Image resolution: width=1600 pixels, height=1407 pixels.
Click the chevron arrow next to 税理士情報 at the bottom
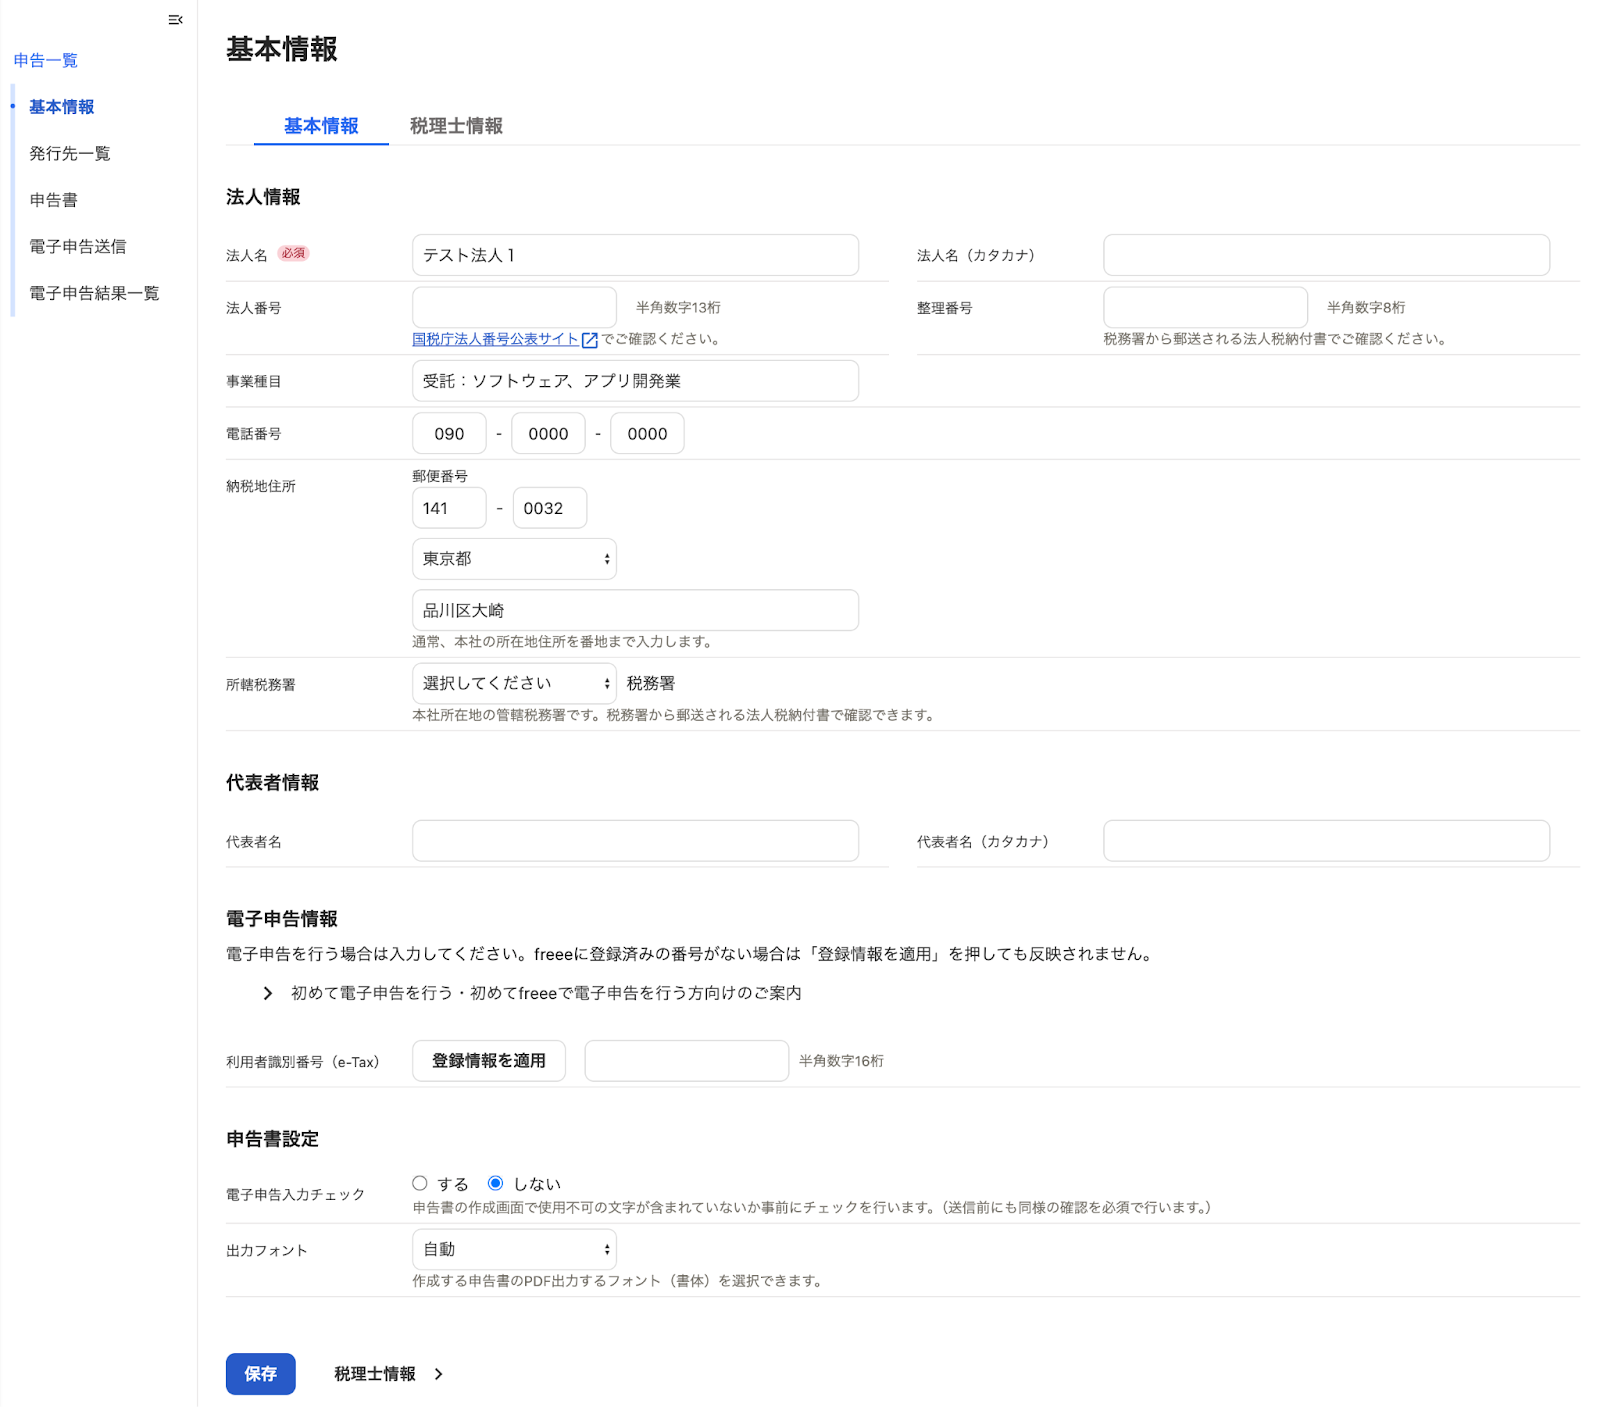438,1374
